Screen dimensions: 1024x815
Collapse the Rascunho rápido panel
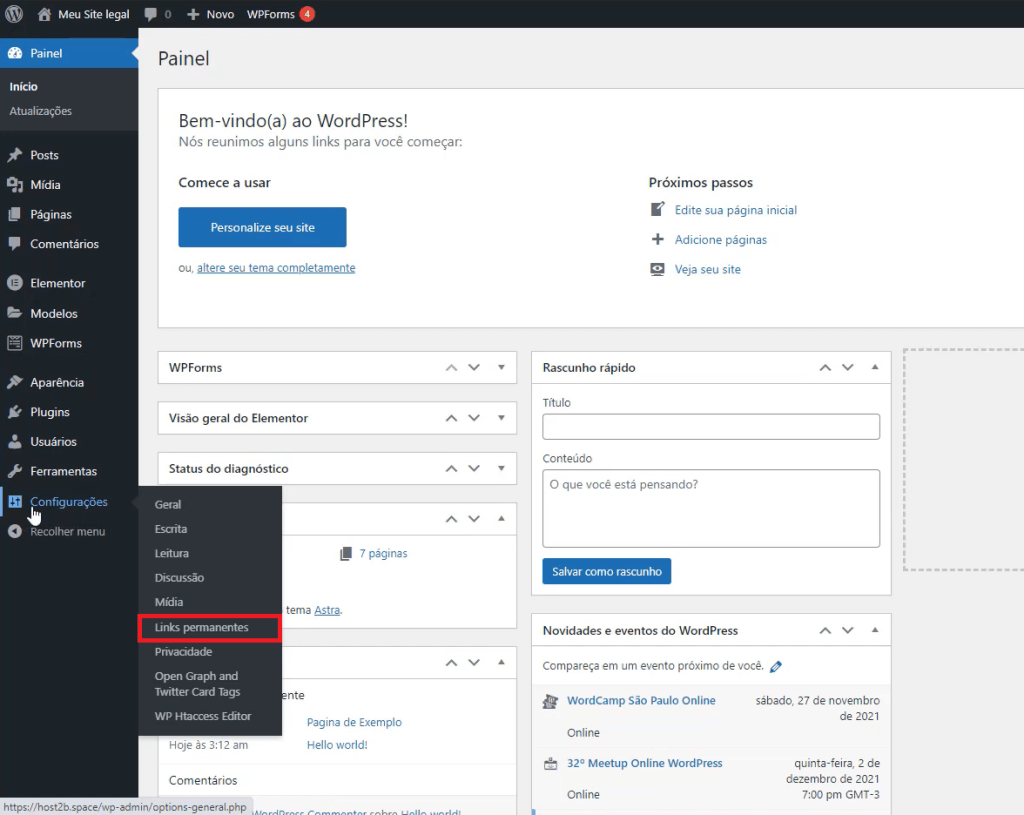click(x=875, y=368)
